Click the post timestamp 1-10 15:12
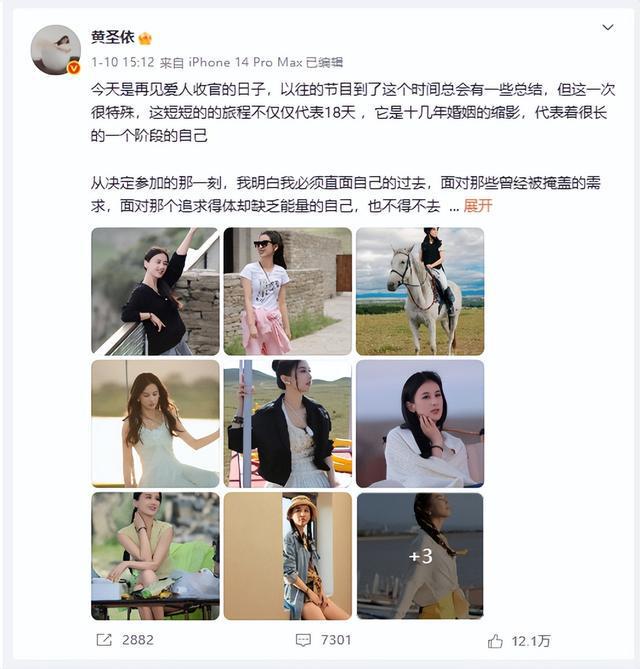Viewport: 640px width, 669px height. (122, 63)
